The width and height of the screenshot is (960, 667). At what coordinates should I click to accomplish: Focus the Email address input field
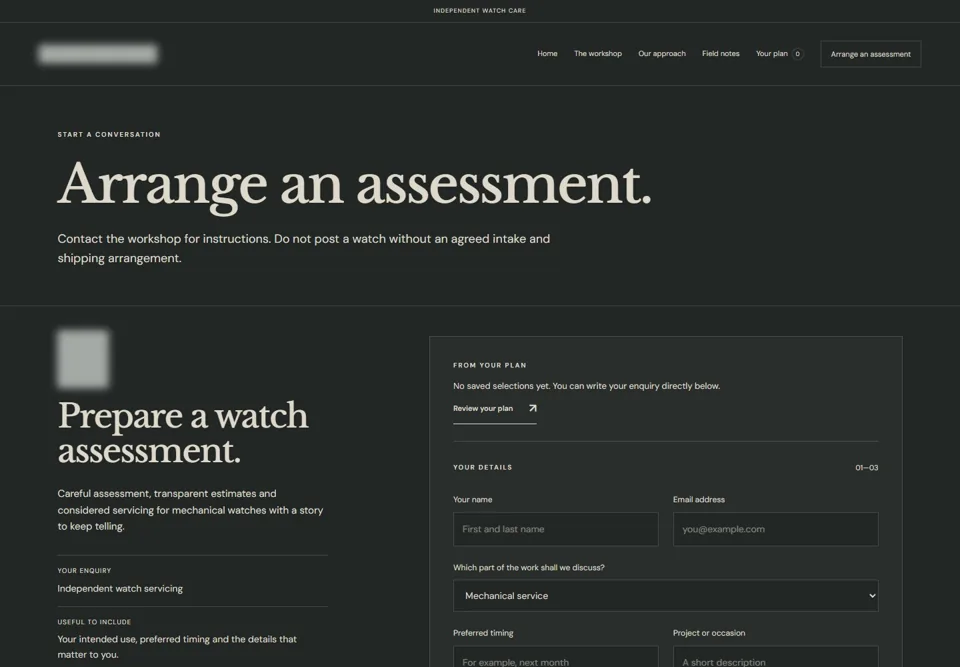tap(775, 529)
